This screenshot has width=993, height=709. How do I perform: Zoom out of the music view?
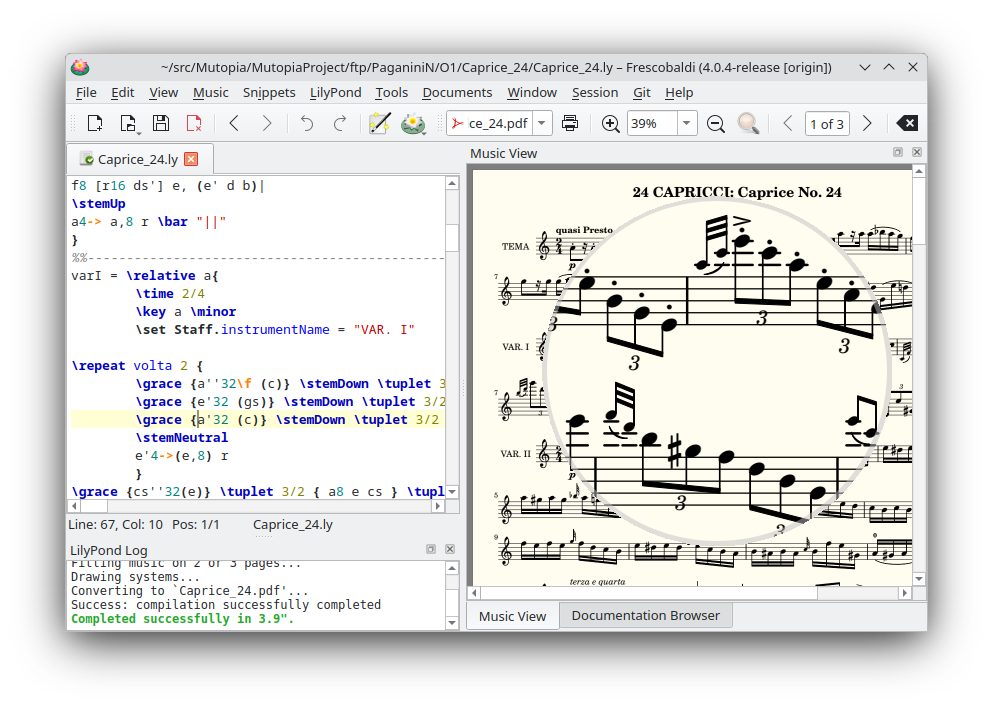pos(716,123)
